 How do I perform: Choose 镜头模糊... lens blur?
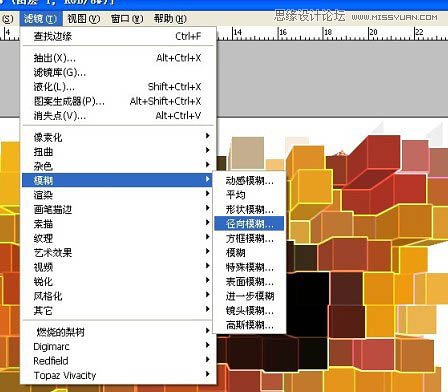coord(249,310)
